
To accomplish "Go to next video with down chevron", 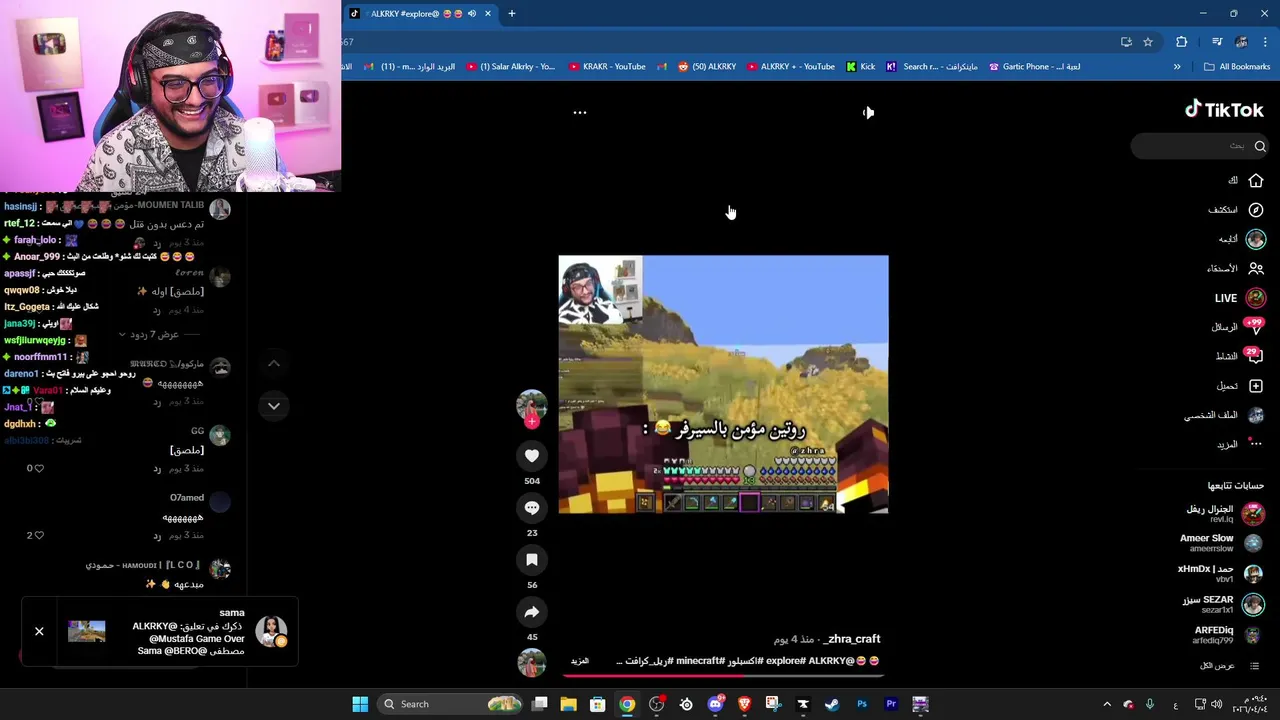I will tap(274, 406).
